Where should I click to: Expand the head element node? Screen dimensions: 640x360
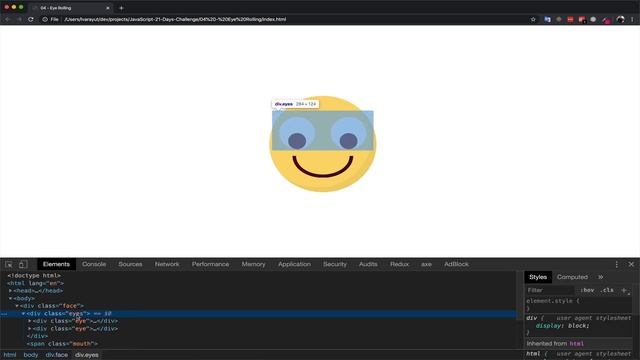point(11,291)
